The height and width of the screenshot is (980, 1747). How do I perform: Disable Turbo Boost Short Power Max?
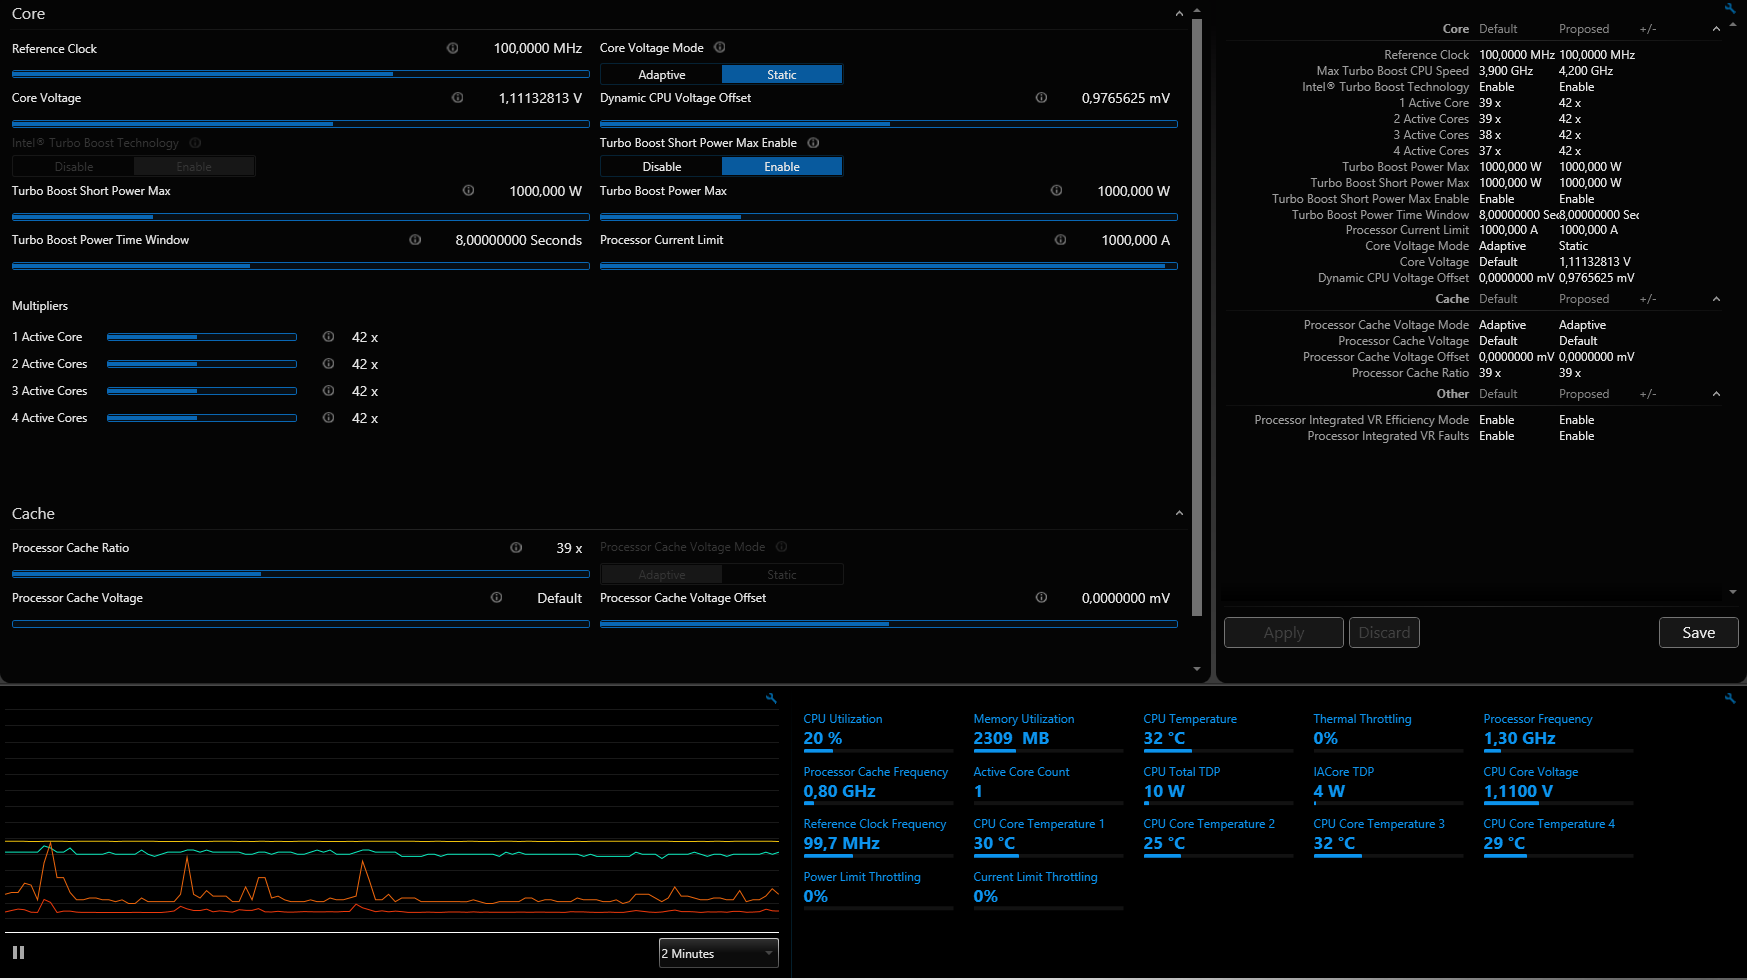pos(661,167)
